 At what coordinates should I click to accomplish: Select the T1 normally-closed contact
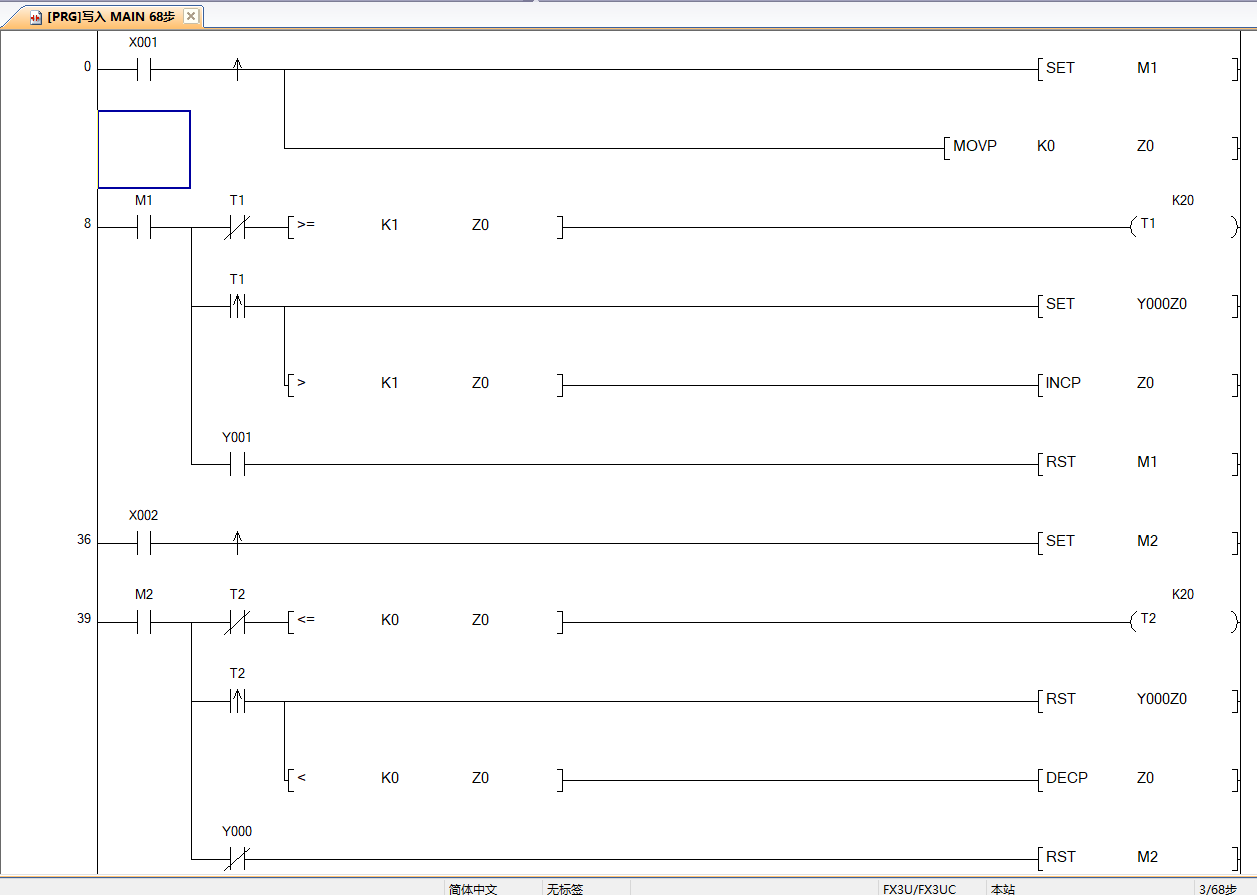tap(237, 227)
